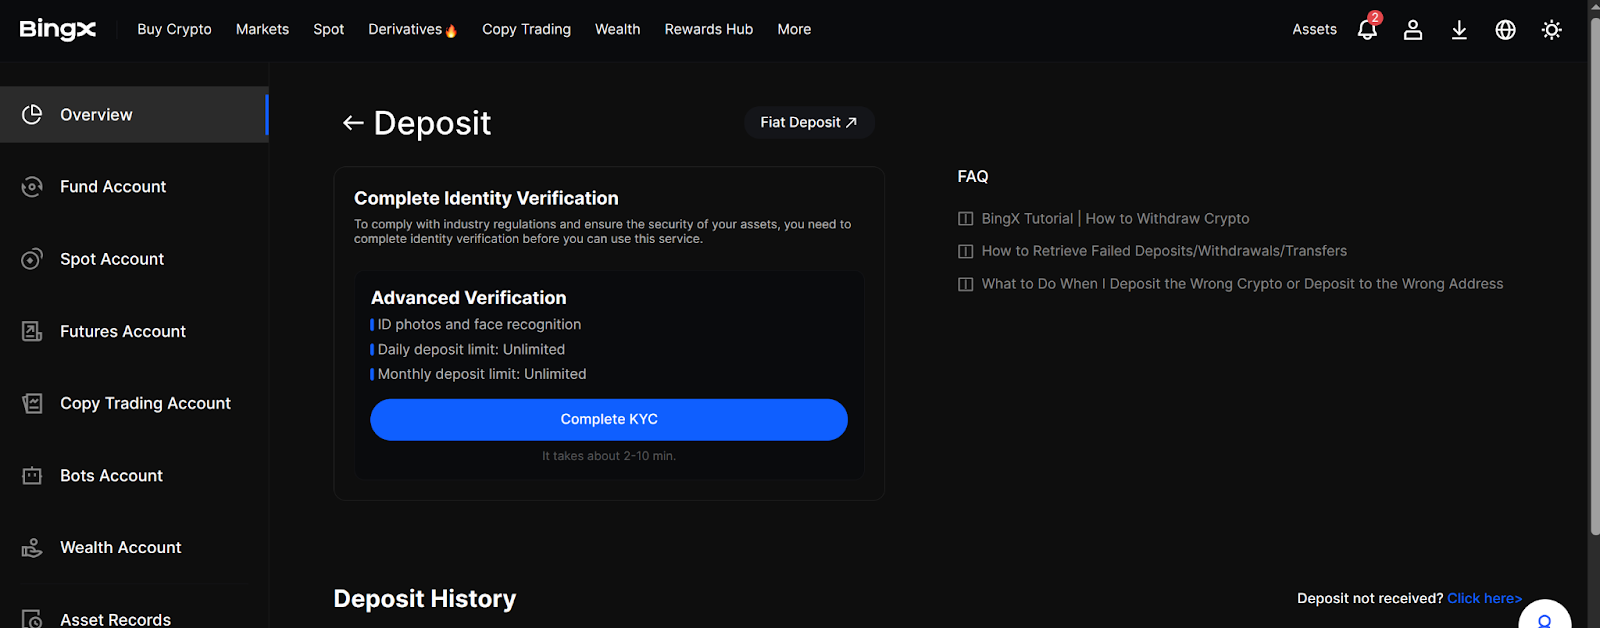This screenshot has height=628, width=1600.
Task: Click the Wealth Account sidebar icon
Action: tap(32, 547)
